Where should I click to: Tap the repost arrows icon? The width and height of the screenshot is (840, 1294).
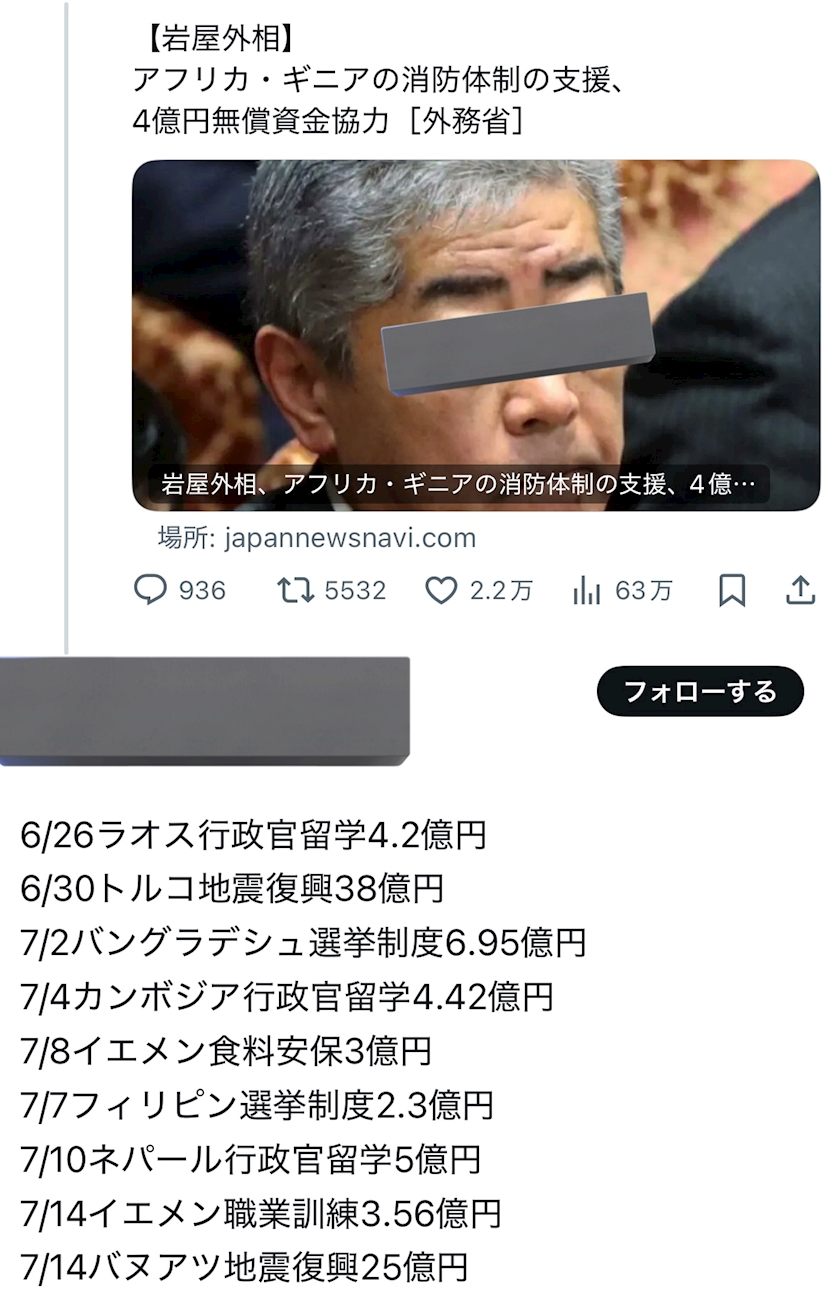click(x=295, y=591)
